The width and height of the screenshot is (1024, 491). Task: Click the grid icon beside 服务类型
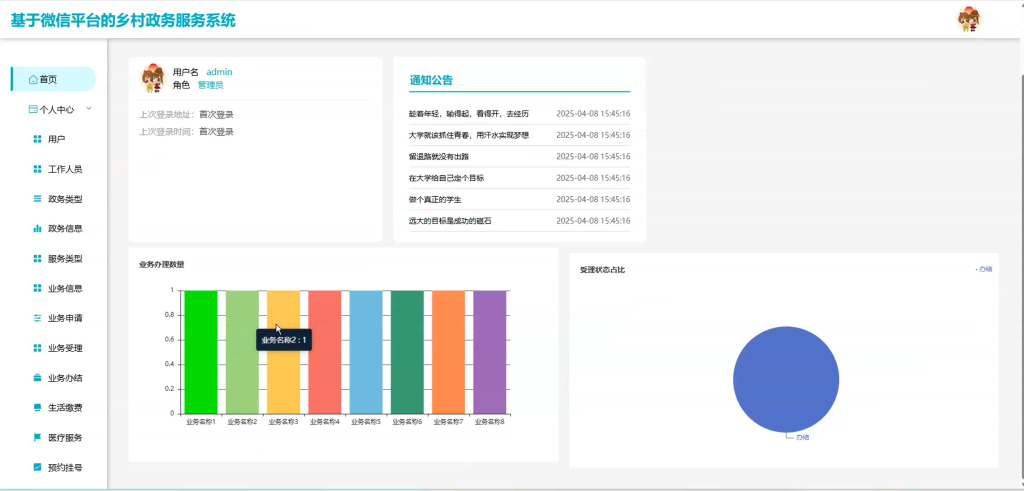37,259
